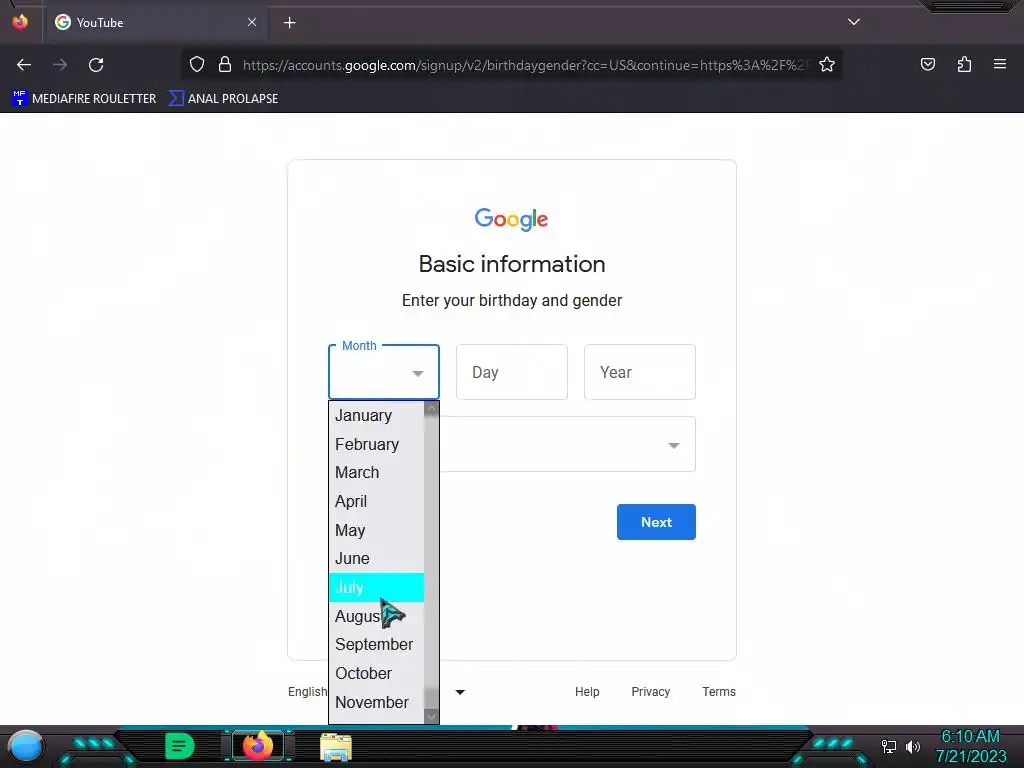Viewport: 1024px width, 768px height.
Task: Choose August from the month list
Action: [376, 616]
